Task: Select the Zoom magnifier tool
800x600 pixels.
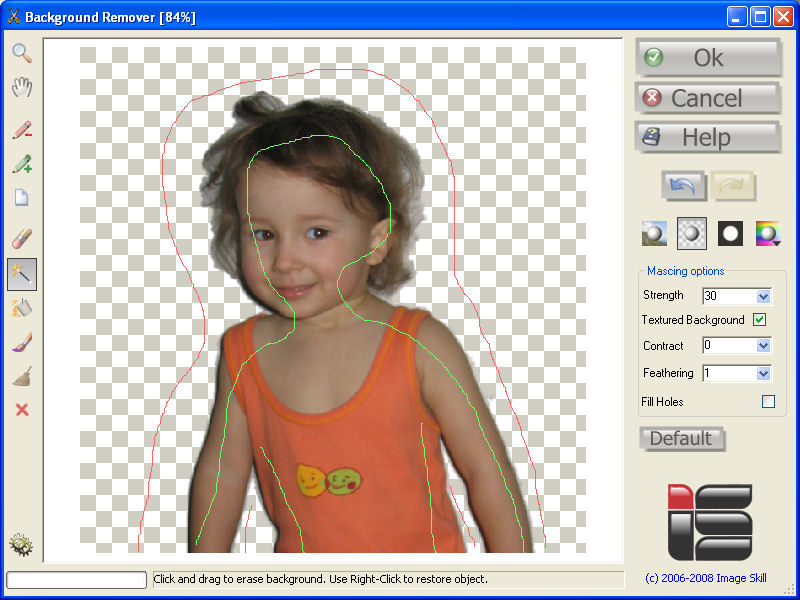Action: pyautogui.click(x=22, y=53)
